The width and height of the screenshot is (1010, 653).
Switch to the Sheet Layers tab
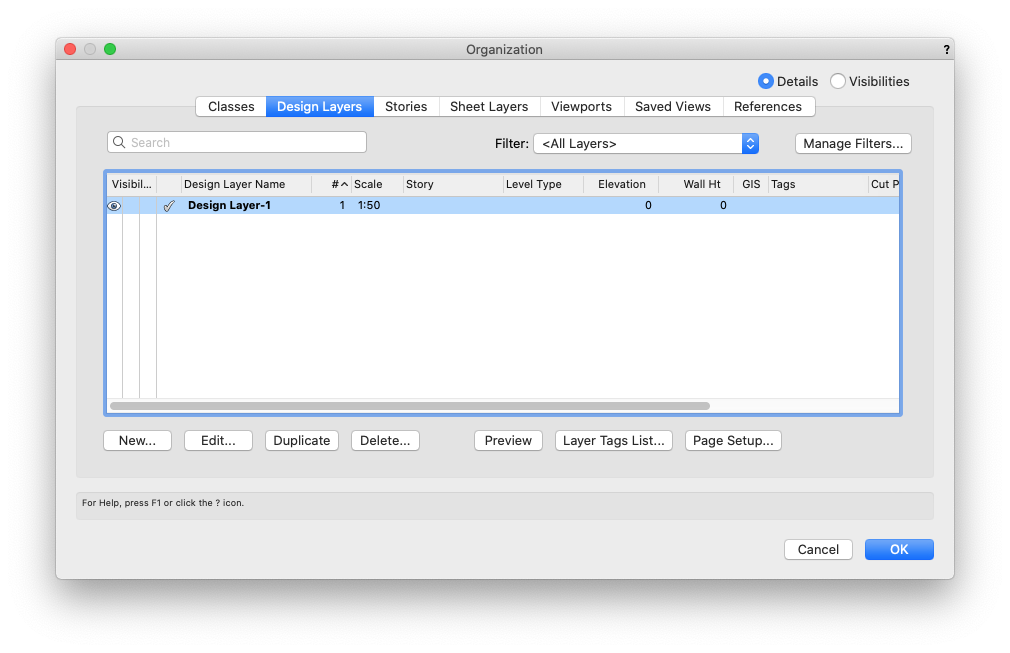pos(489,107)
